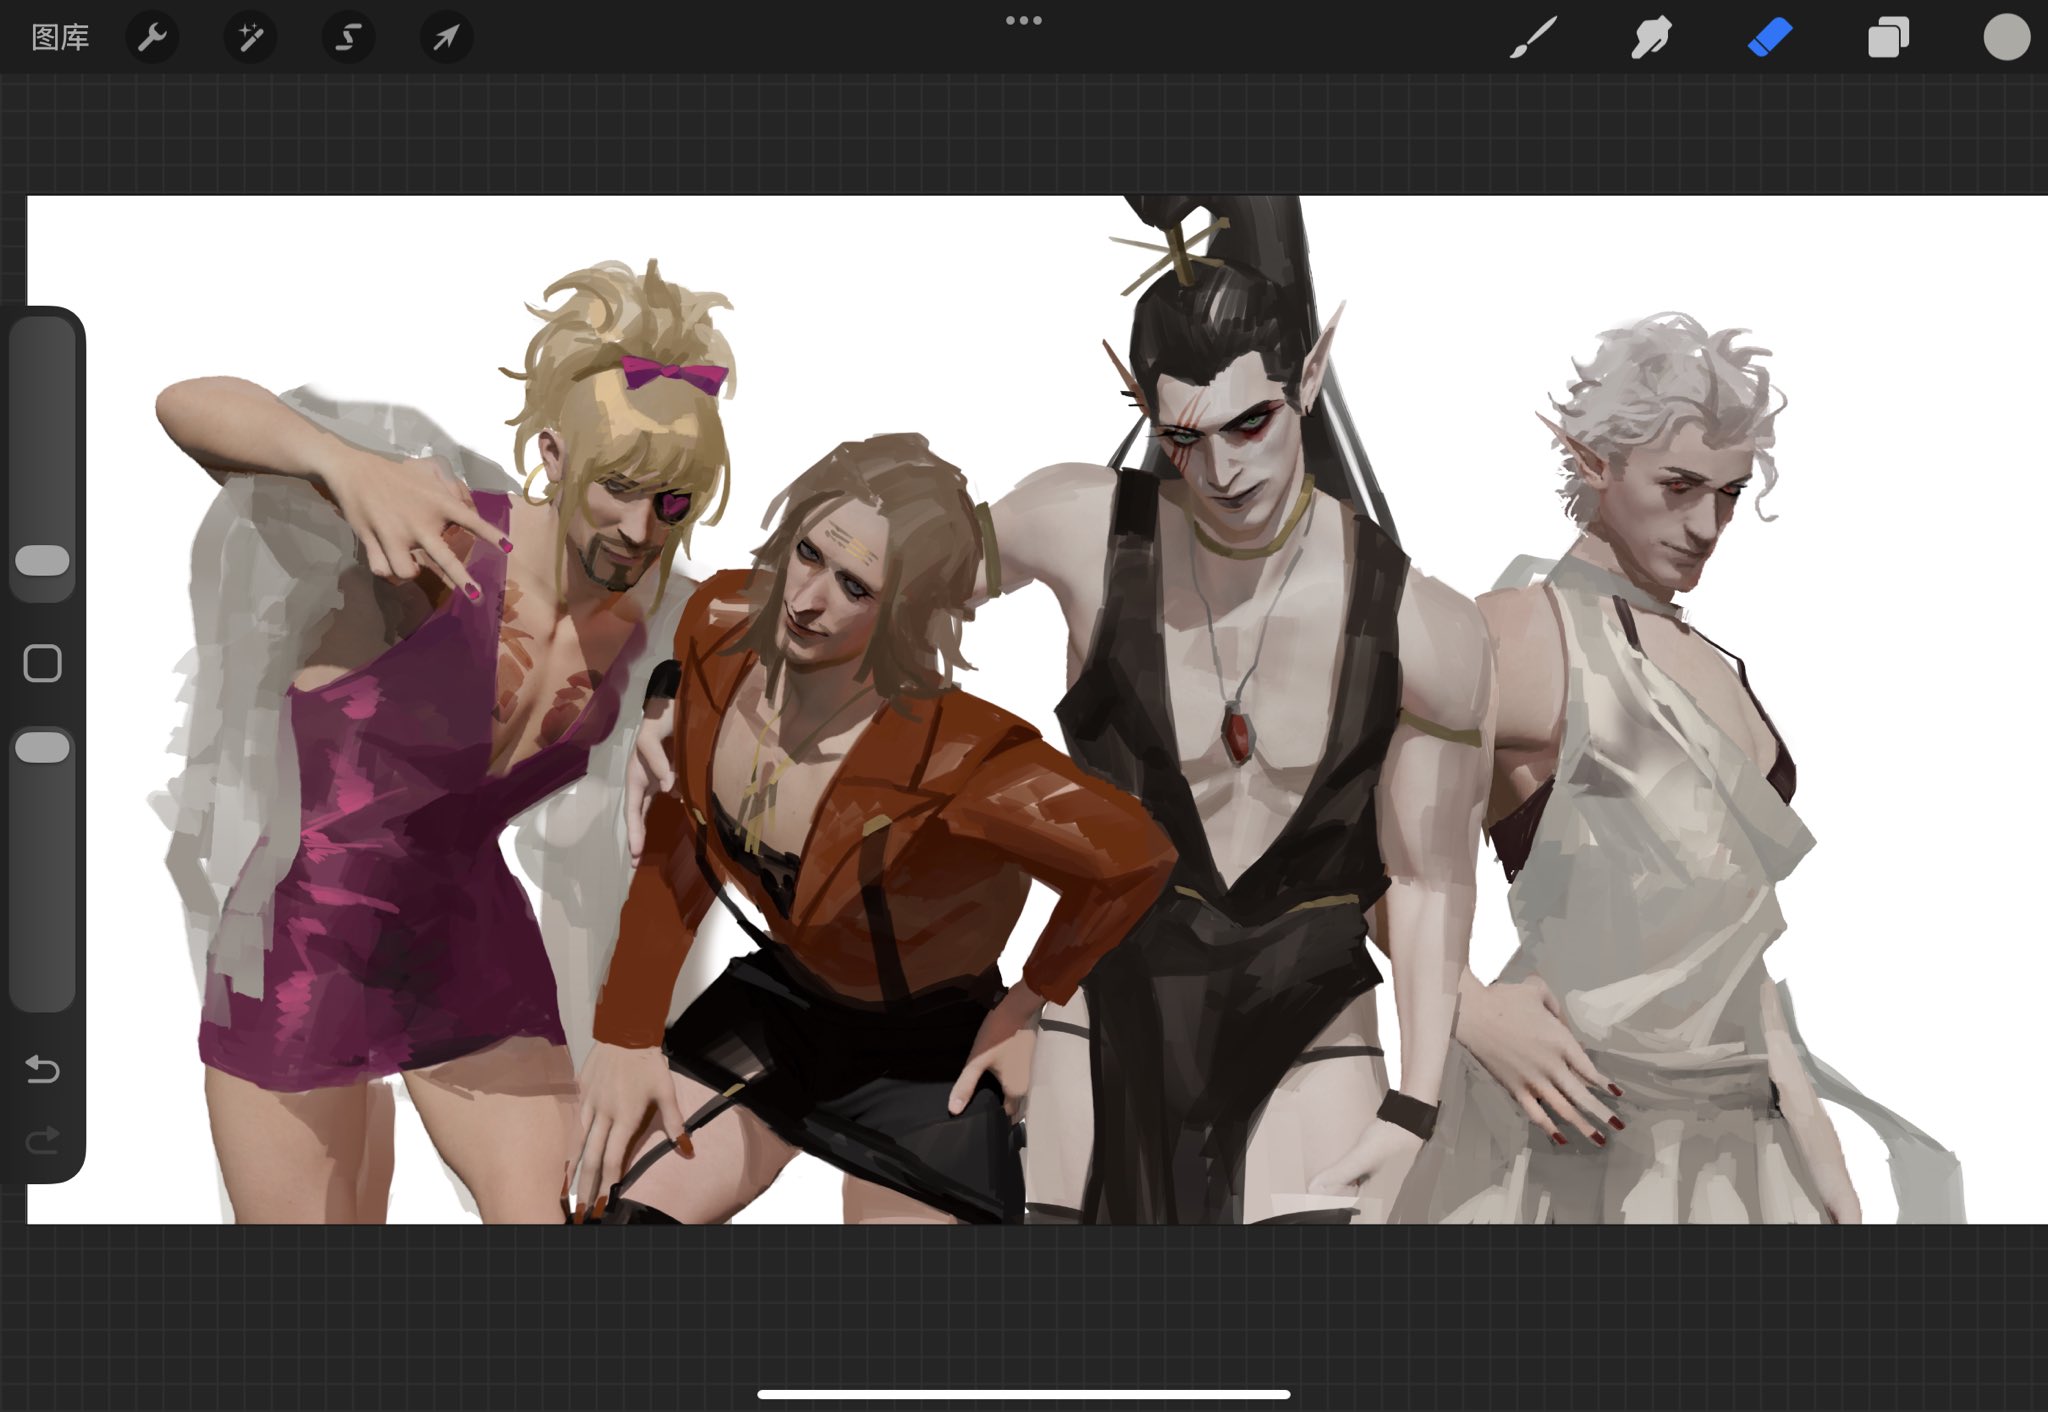Open the 图库 gallery

pos(60,38)
